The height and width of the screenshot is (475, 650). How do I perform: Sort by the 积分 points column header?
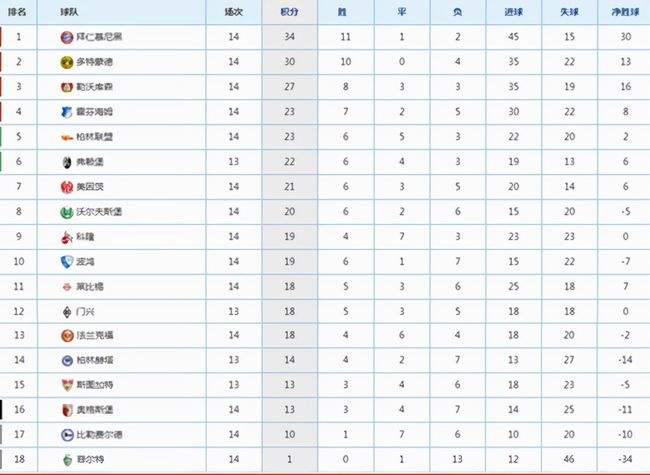coord(289,12)
